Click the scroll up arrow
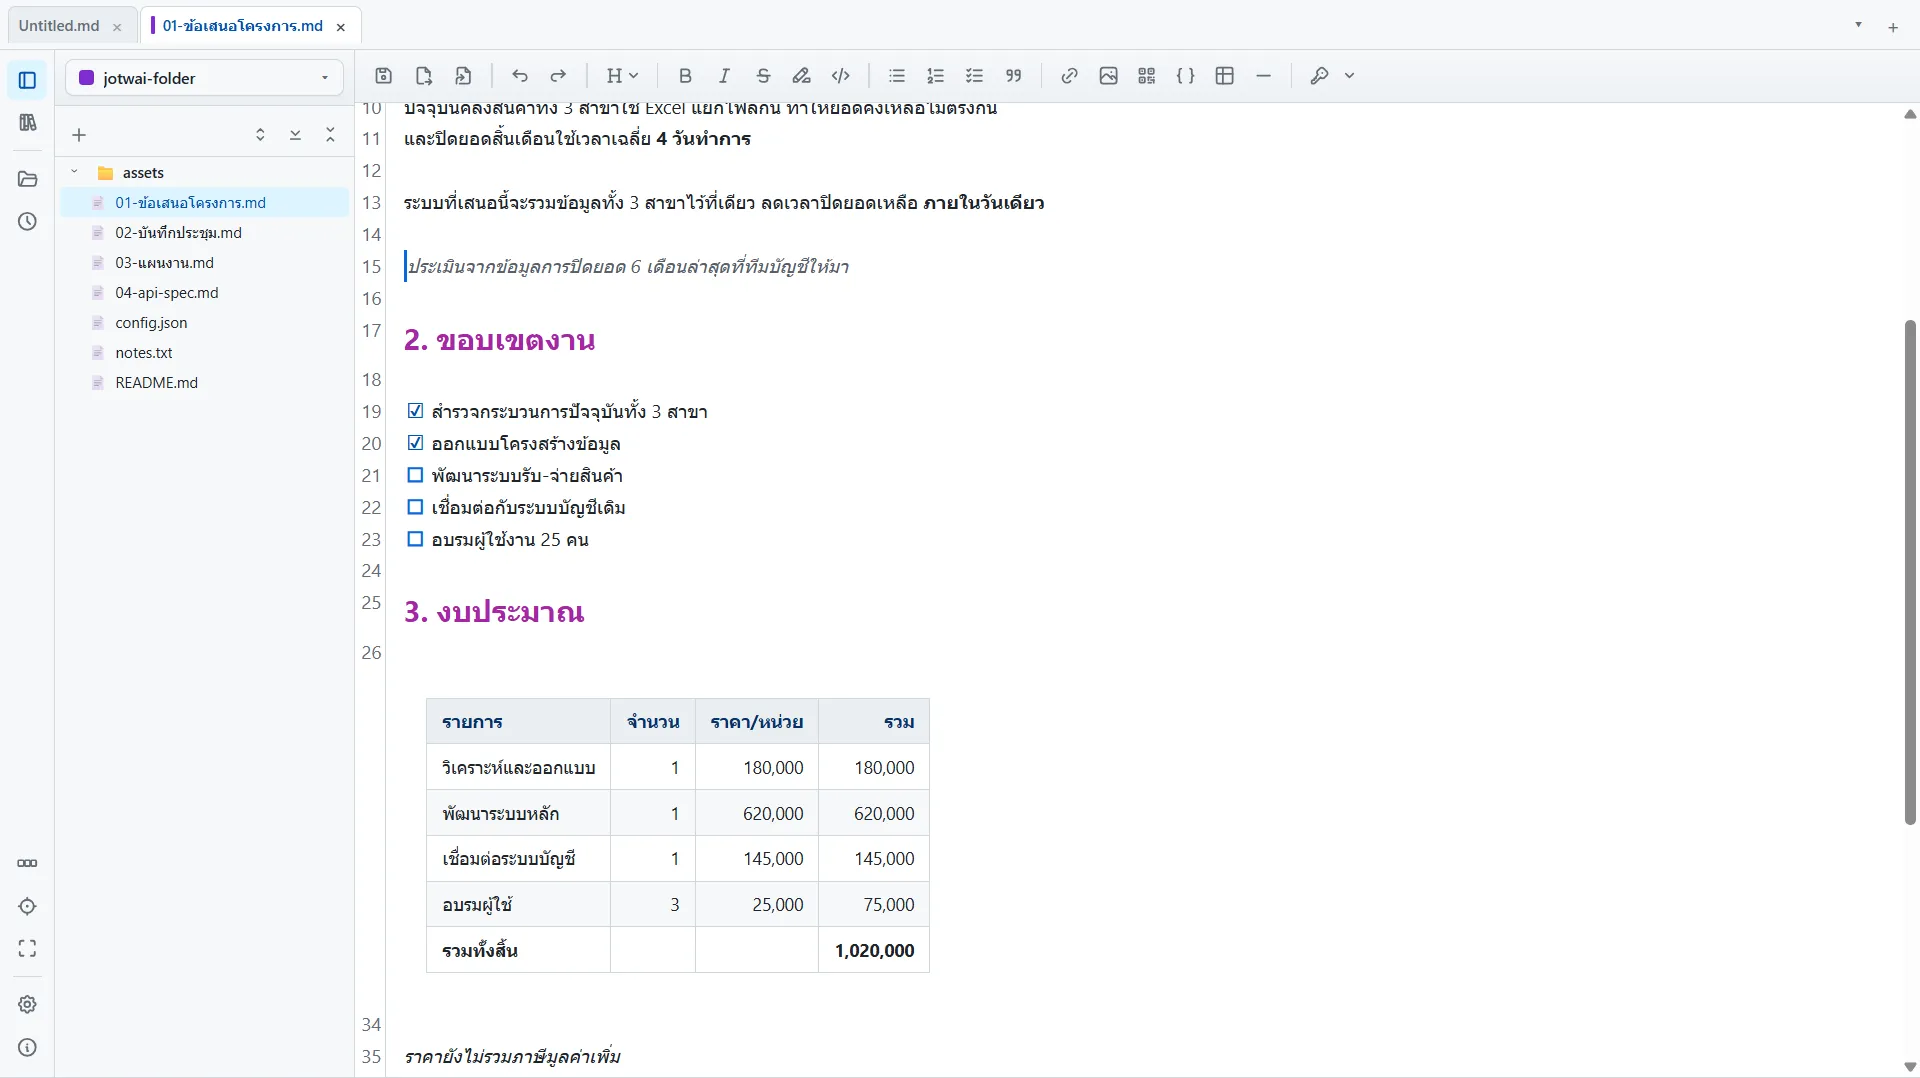The width and height of the screenshot is (1920, 1078). (x=1910, y=114)
